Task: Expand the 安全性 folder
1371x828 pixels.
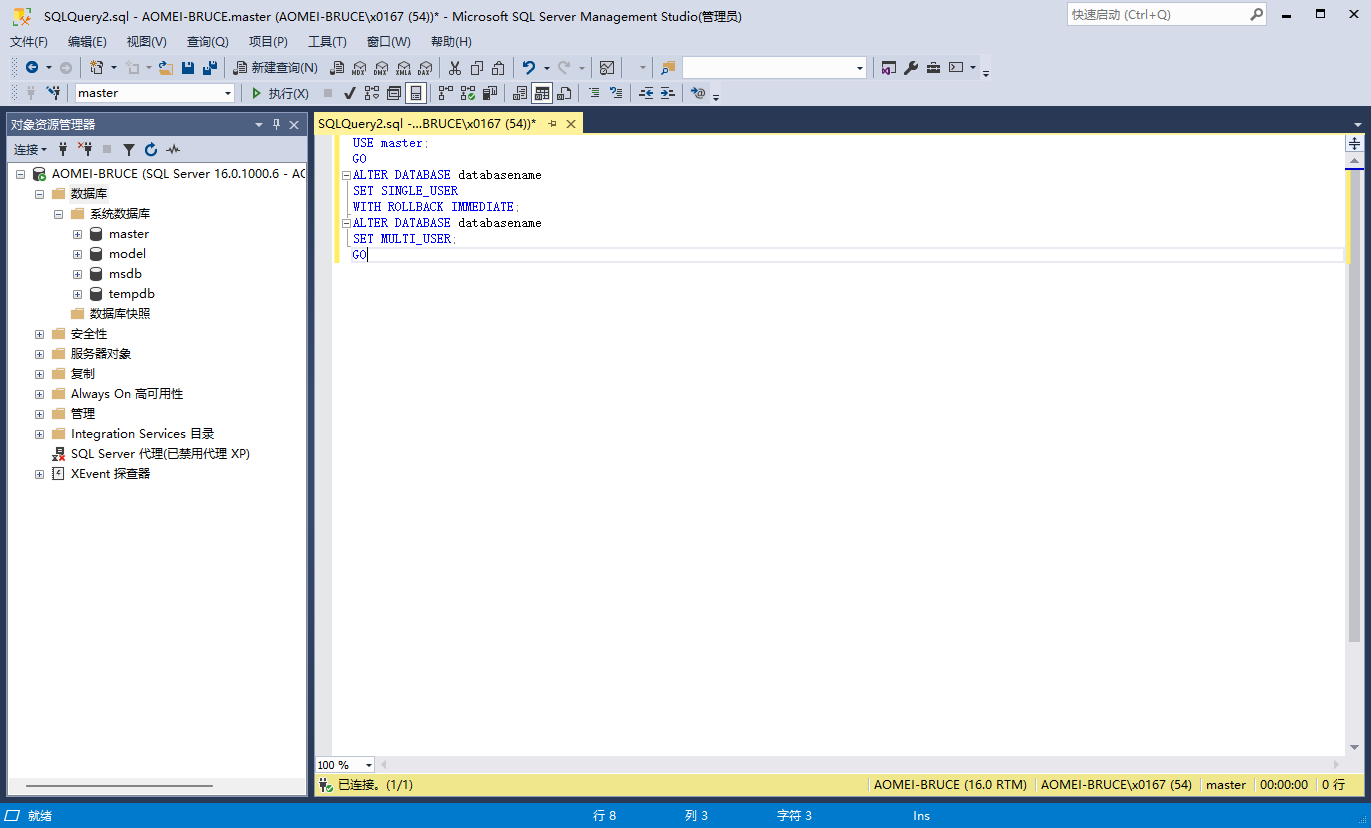Action: 39,334
